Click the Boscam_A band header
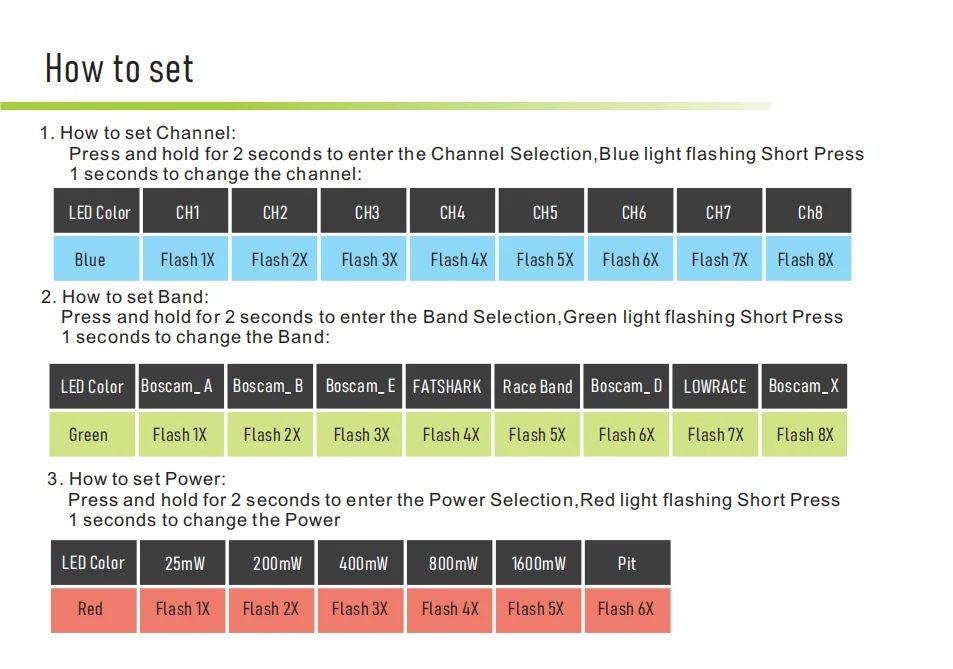 pyautogui.click(x=181, y=386)
